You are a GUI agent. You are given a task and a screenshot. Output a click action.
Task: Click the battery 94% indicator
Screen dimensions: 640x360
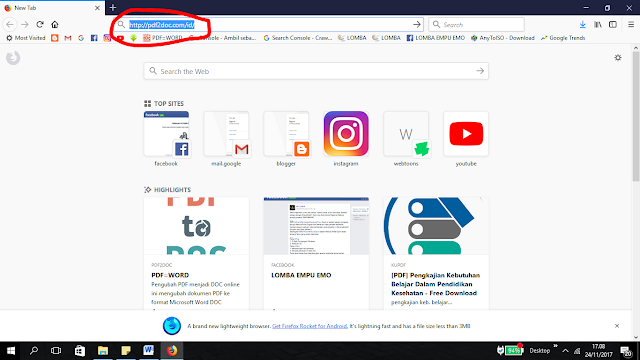click(513, 350)
